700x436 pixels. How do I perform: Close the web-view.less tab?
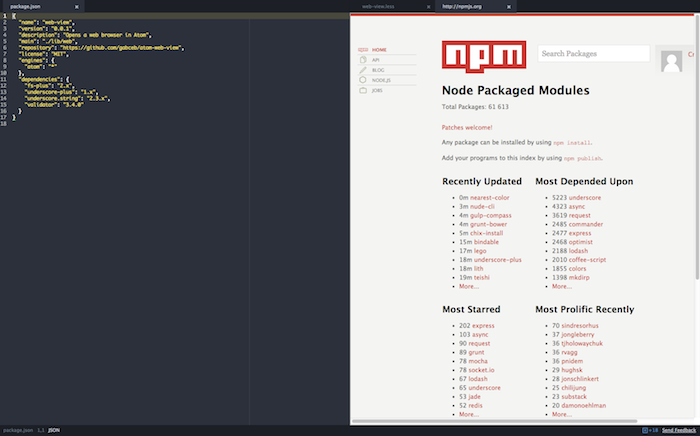pyautogui.click(x=429, y=7)
